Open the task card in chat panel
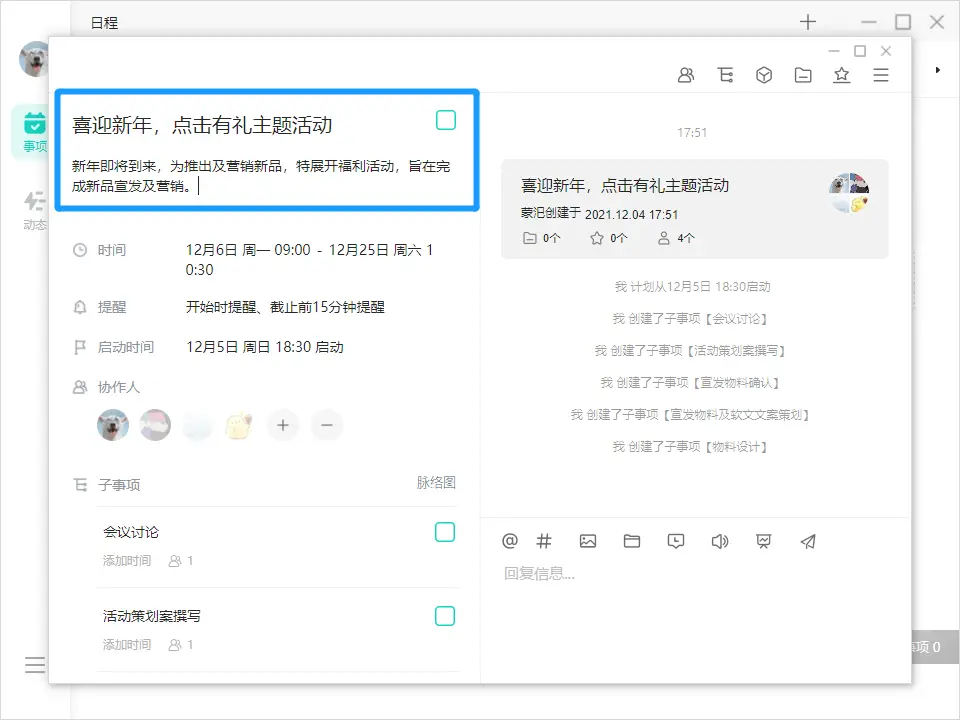960x720 pixels. (x=695, y=209)
